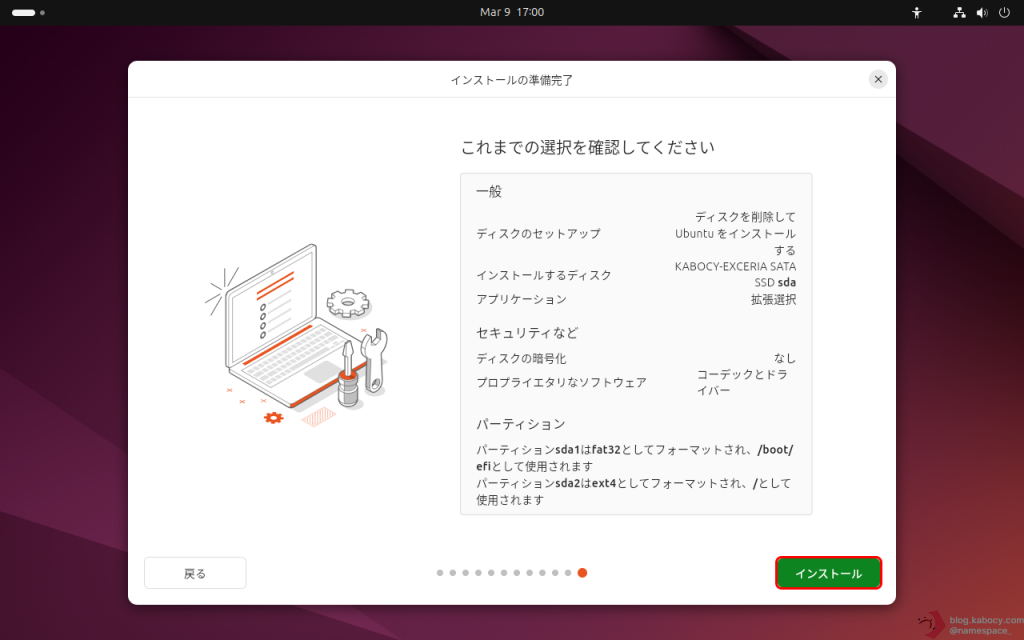Open the power menu icon

tap(1003, 13)
